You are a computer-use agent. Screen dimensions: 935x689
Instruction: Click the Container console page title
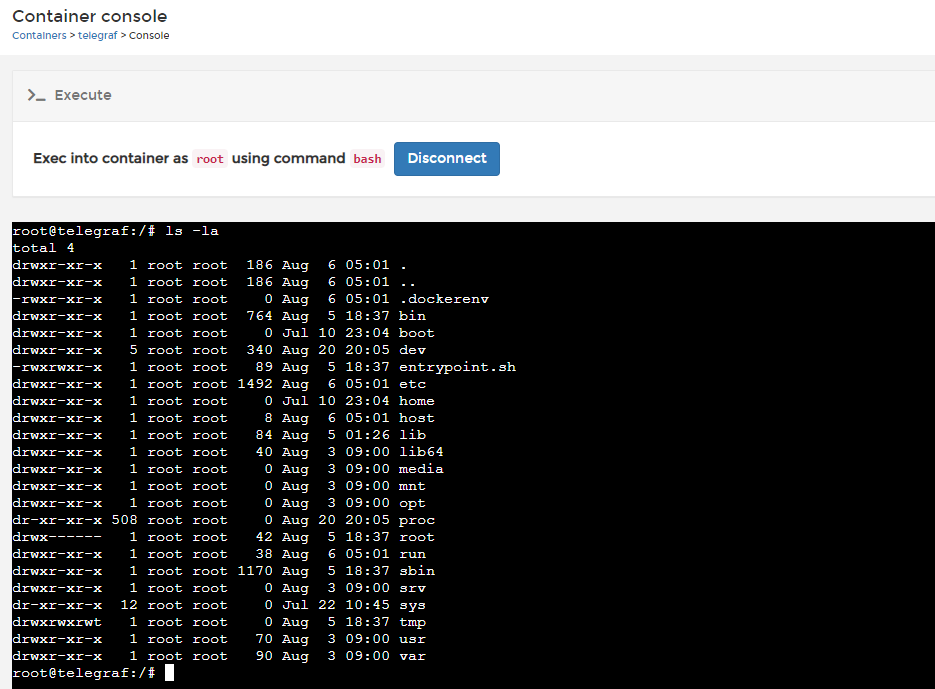(x=89, y=16)
